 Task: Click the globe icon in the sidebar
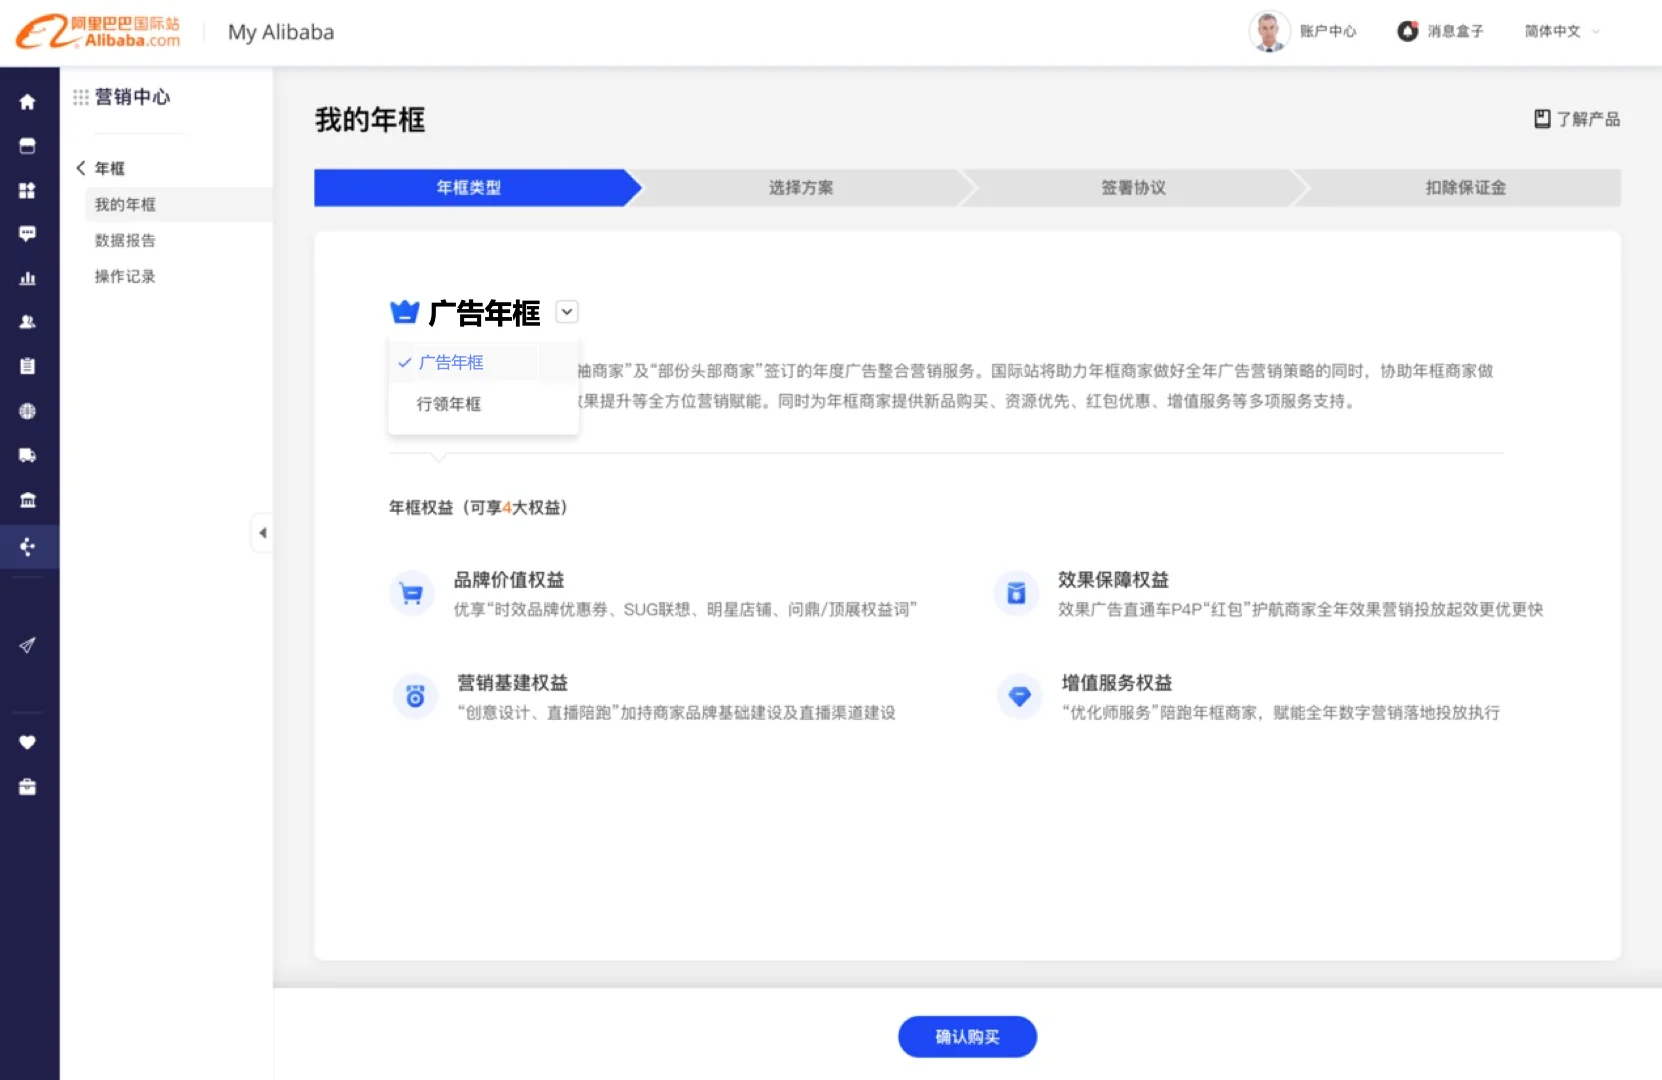[27, 411]
